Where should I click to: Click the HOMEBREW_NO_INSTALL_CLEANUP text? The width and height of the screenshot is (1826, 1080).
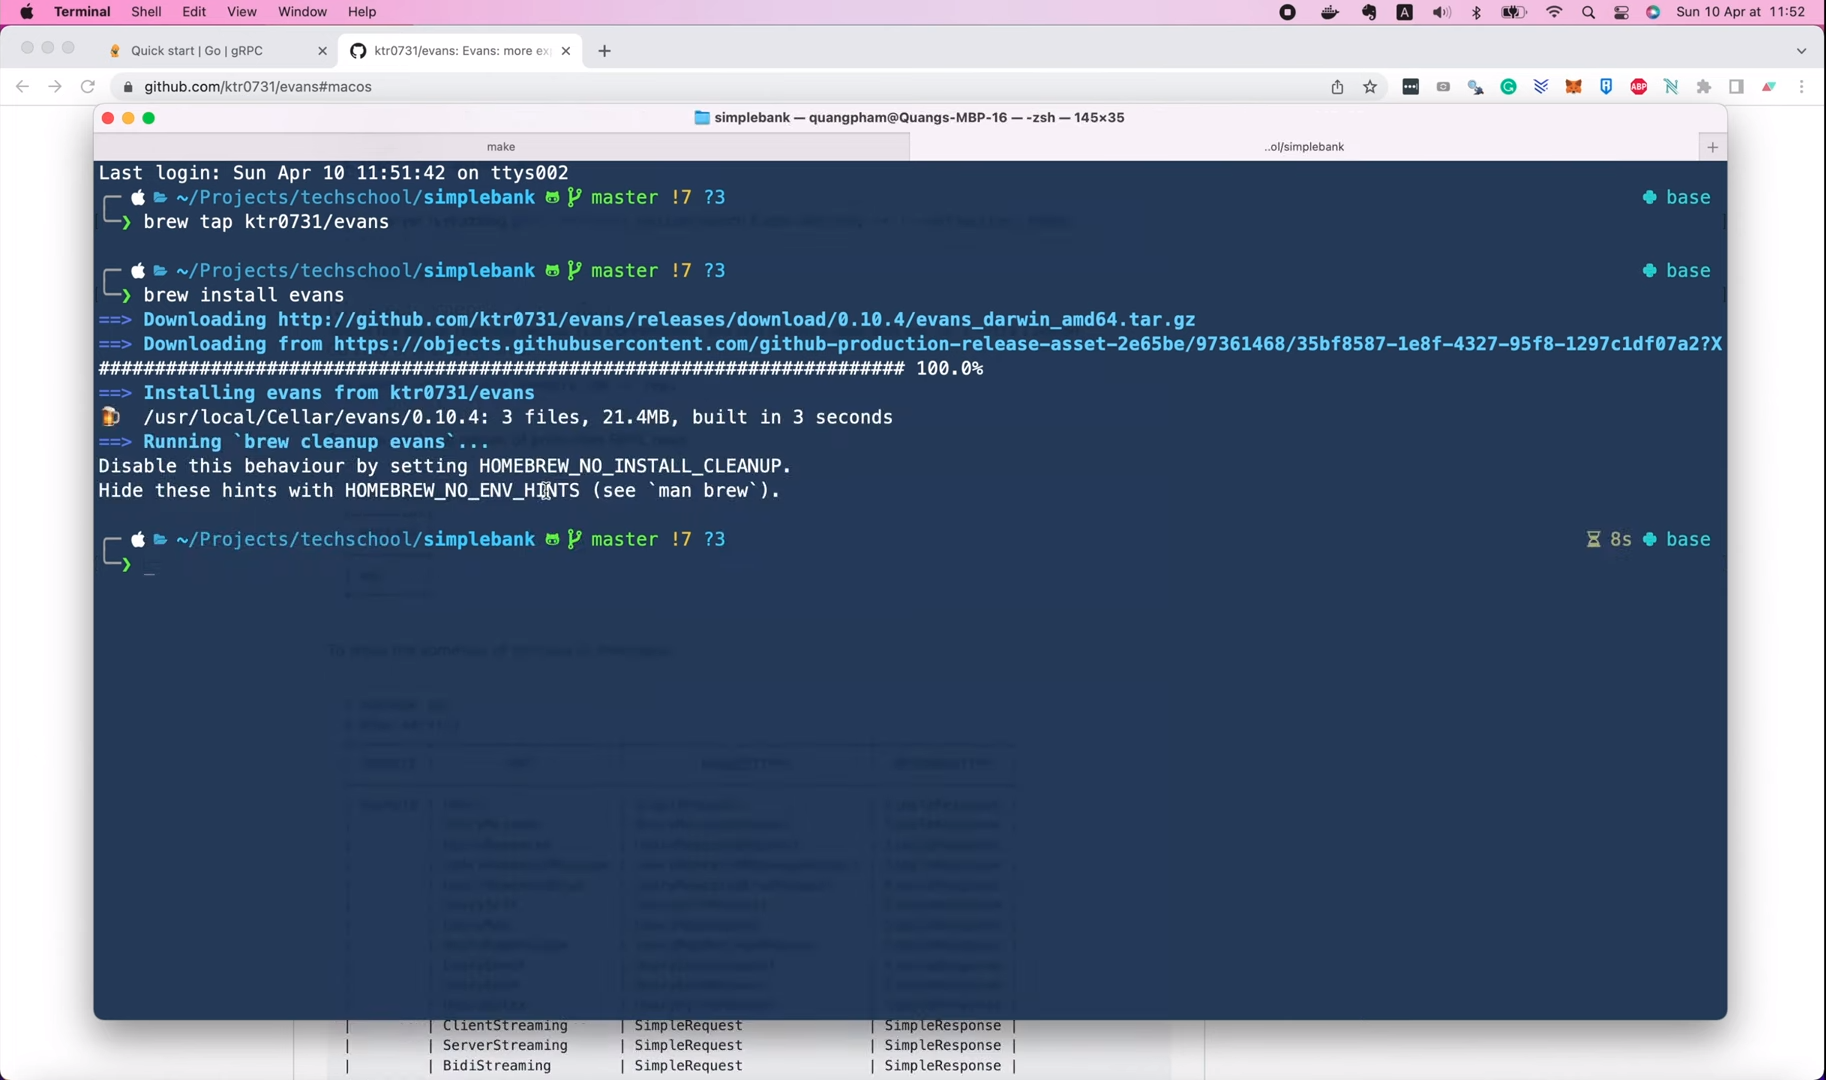pyautogui.click(x=634, y=466)
